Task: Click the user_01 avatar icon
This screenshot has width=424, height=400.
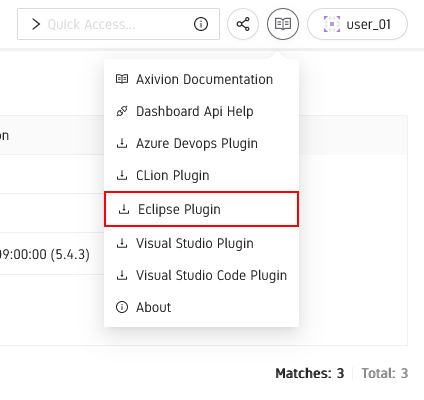Action: tap(332, 24)
